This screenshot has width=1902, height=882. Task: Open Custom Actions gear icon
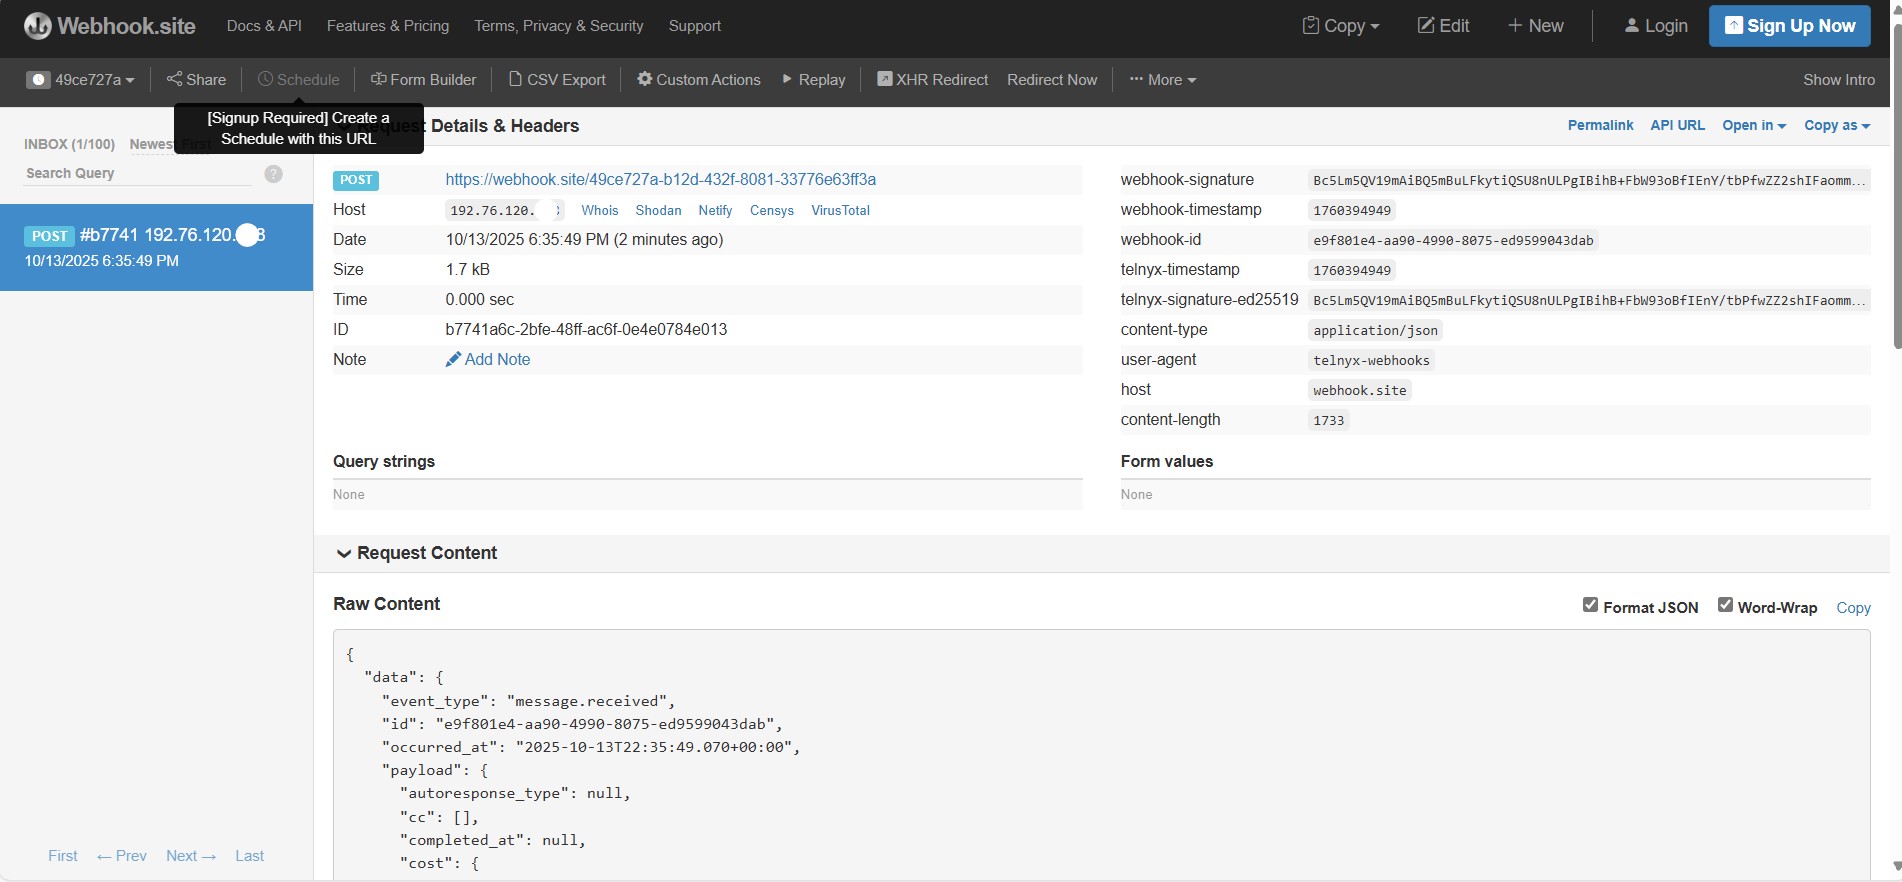(x=645, y=79)
